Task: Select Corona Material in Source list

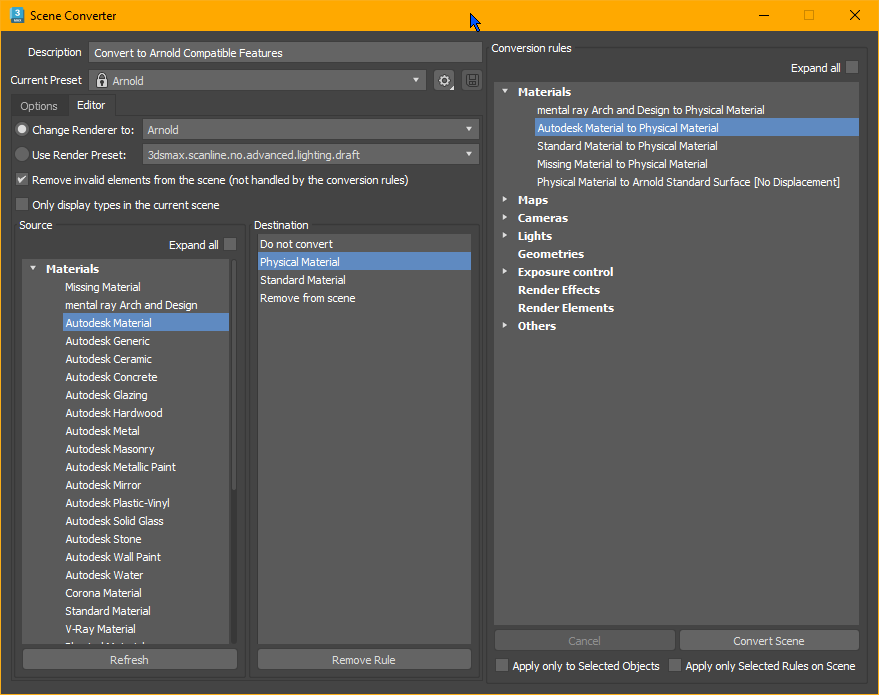Action: click(146, 592)
